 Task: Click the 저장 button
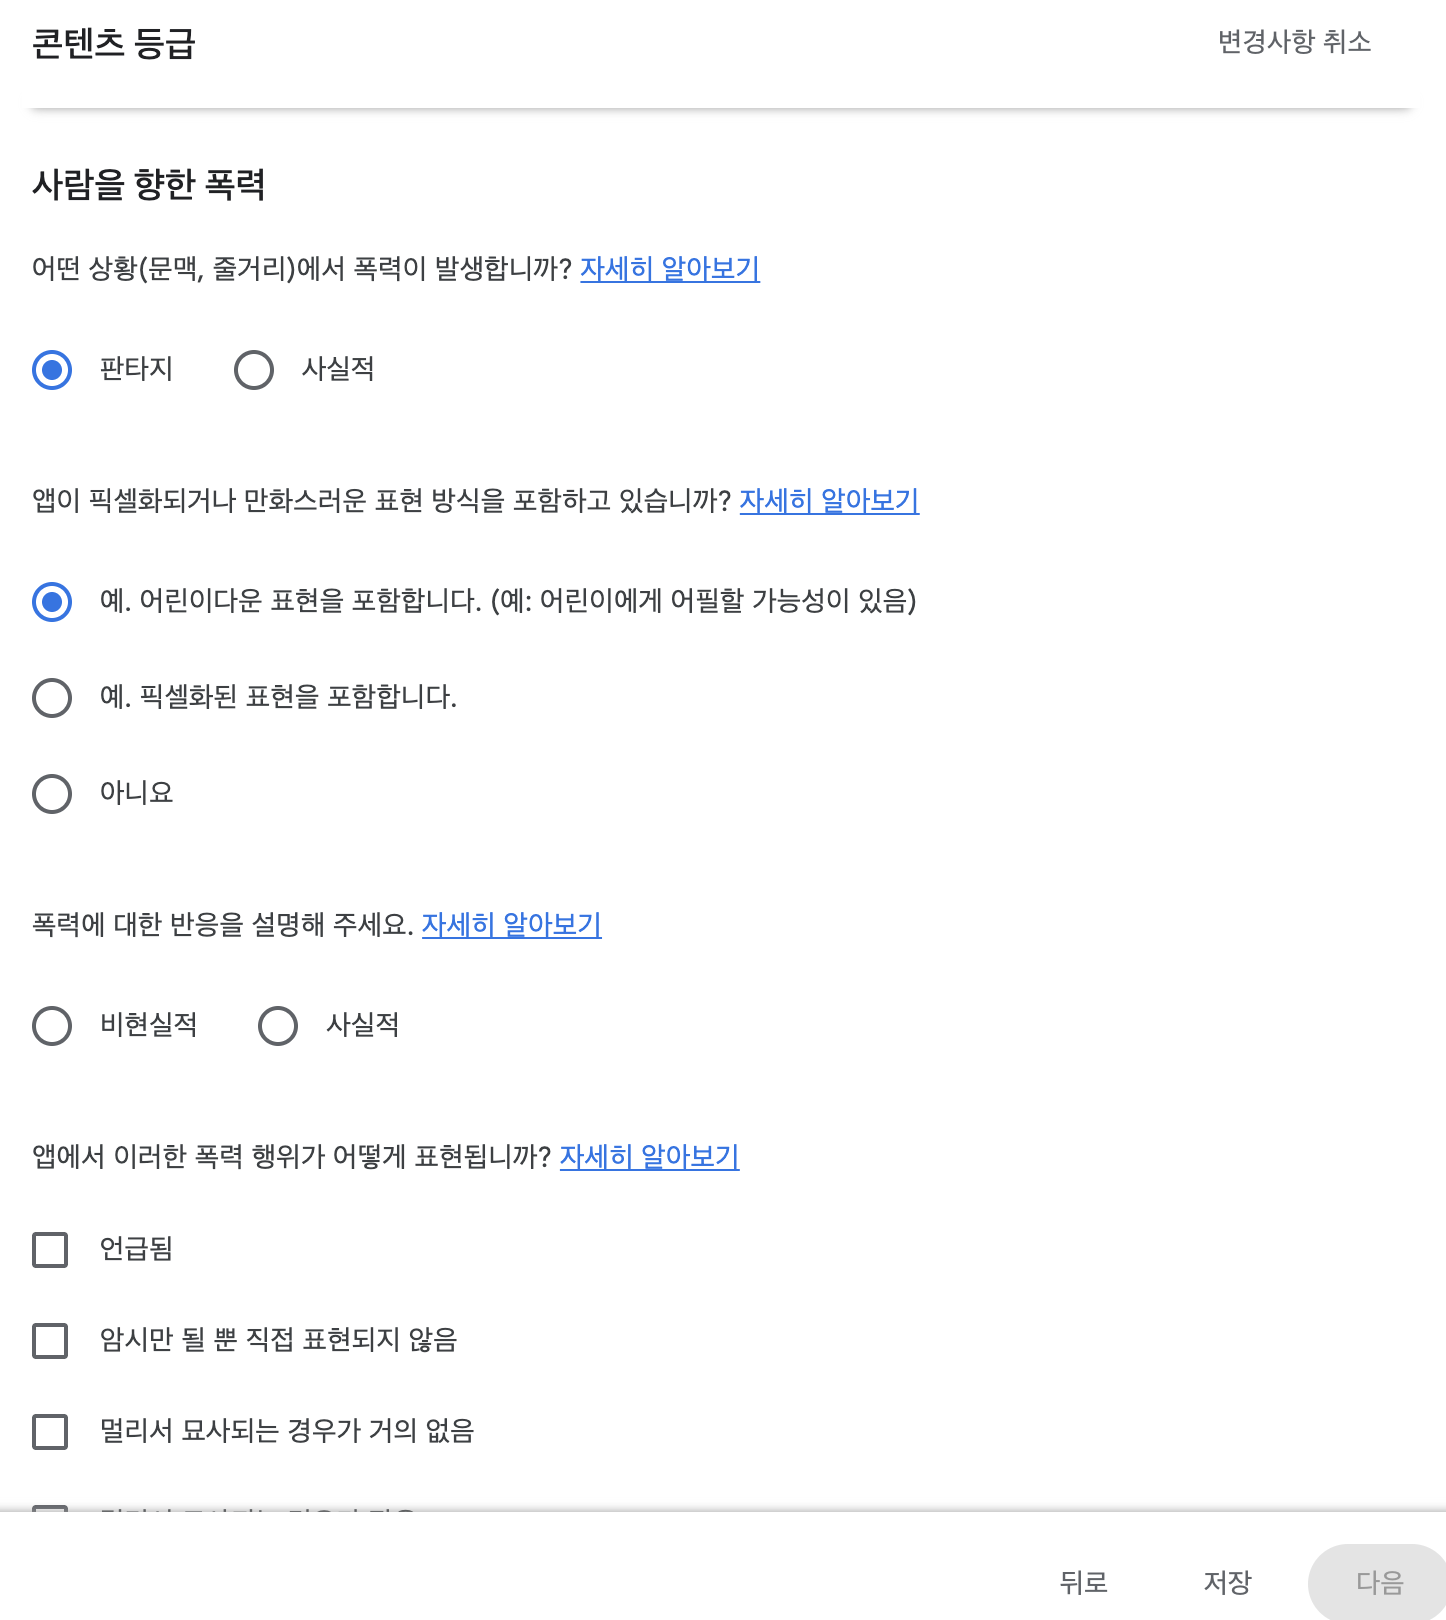click(x=1228, y=1582)
